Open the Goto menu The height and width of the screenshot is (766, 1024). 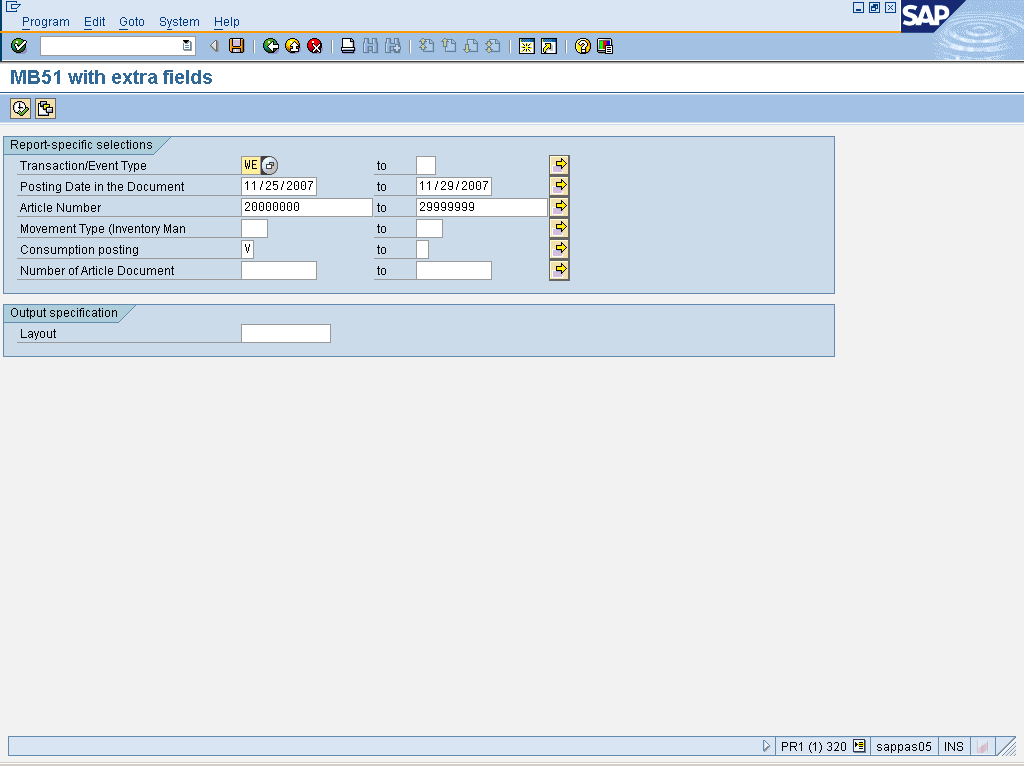pyautogui.click(x=132, y=22)
